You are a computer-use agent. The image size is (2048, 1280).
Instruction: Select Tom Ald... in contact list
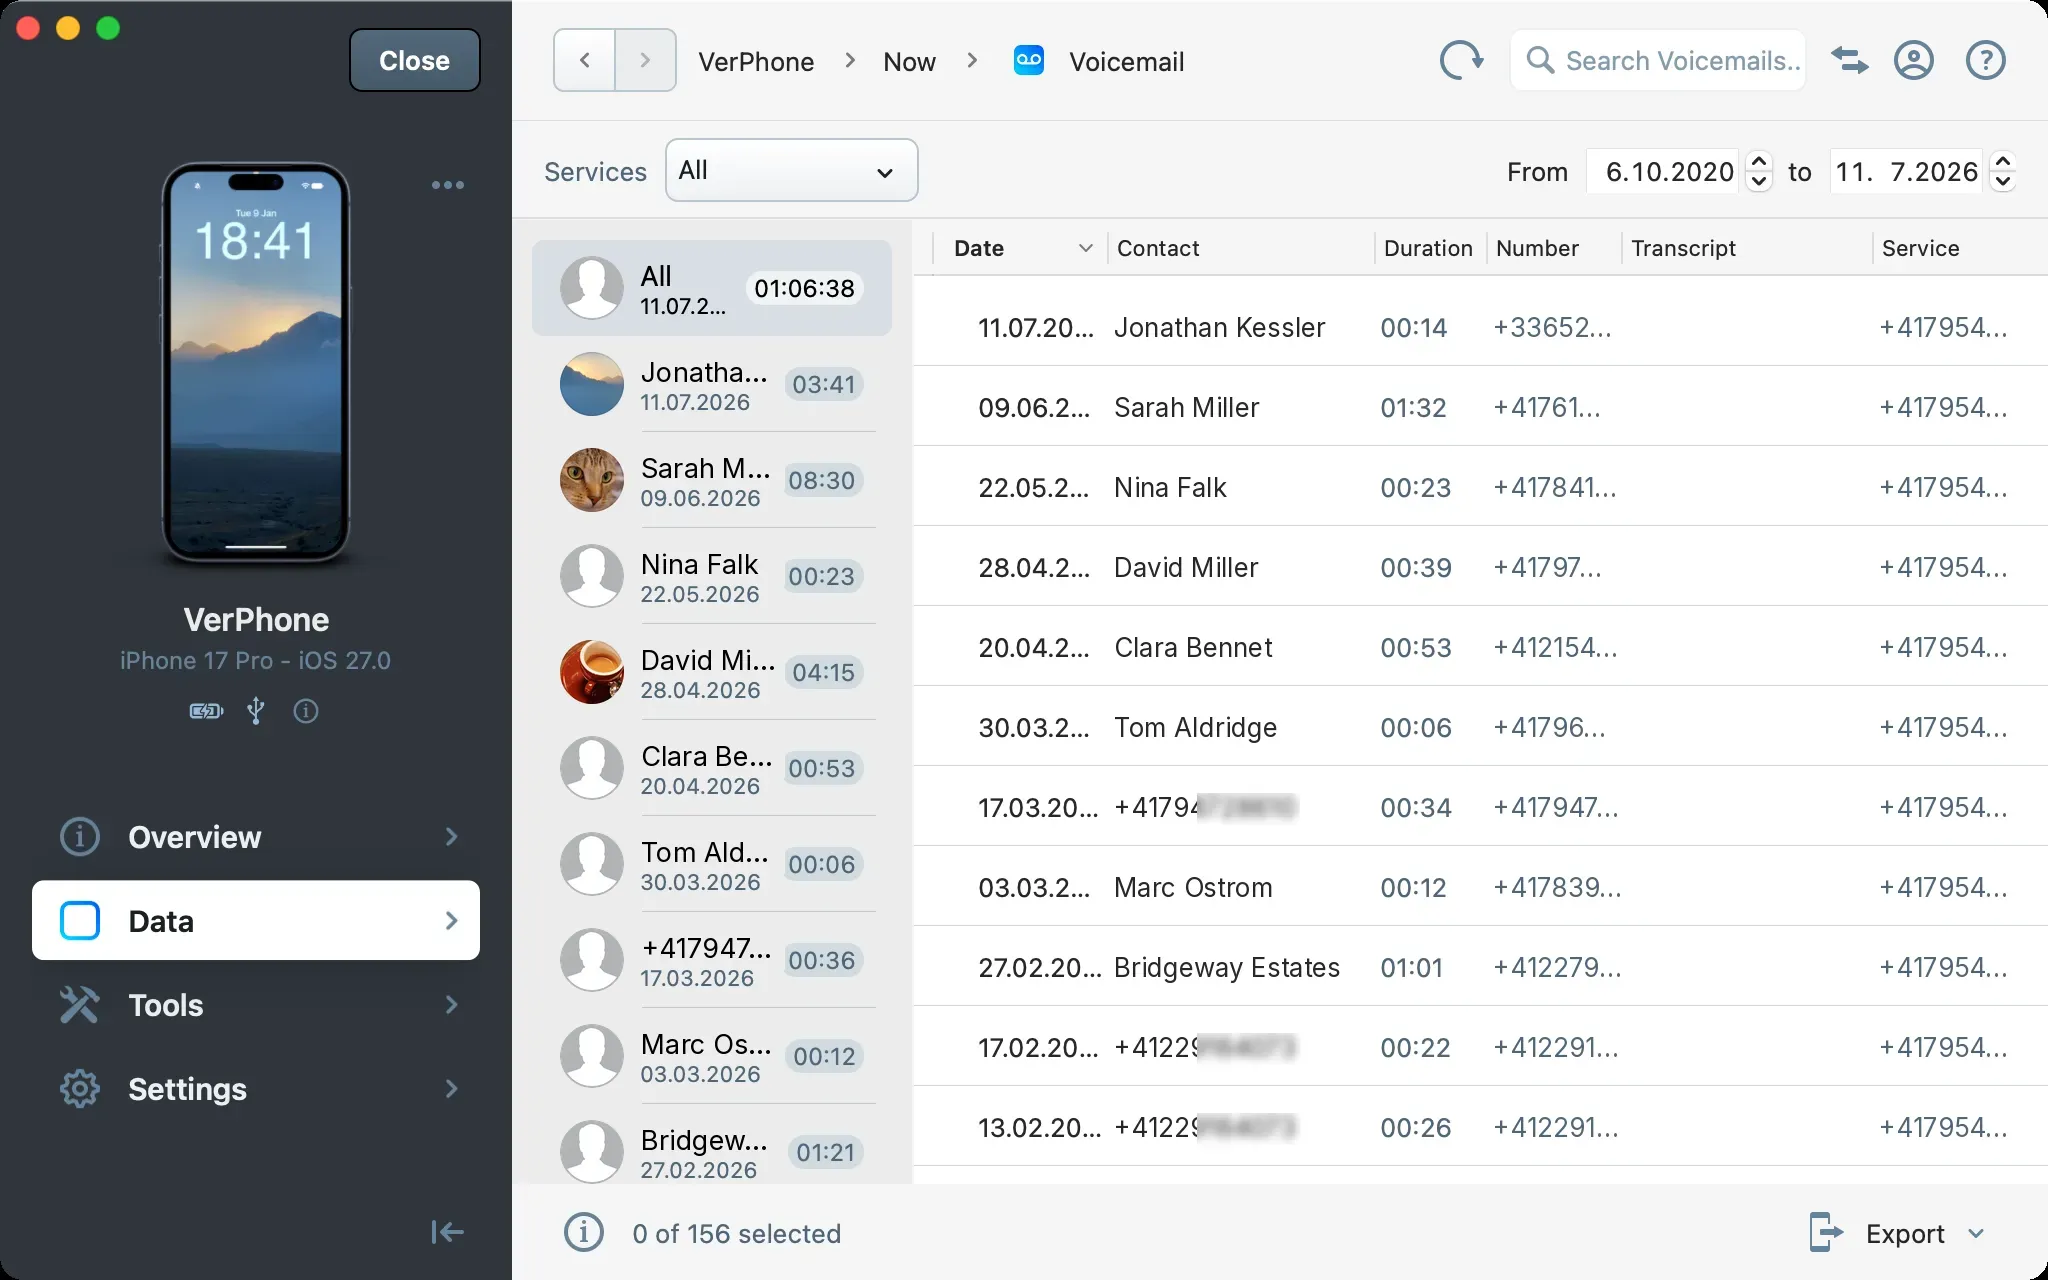[712, 864]
